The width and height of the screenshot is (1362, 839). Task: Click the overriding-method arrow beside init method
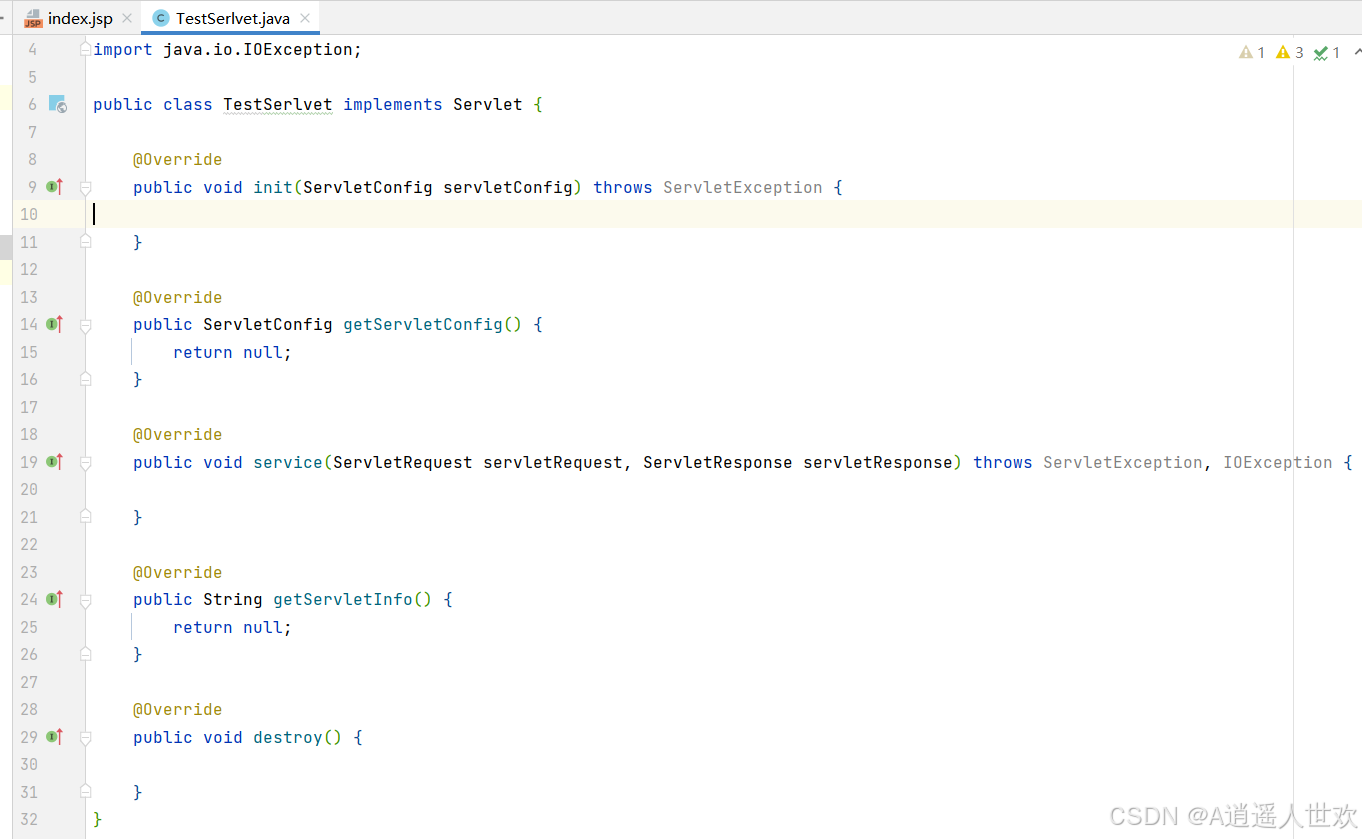point(54,186)
